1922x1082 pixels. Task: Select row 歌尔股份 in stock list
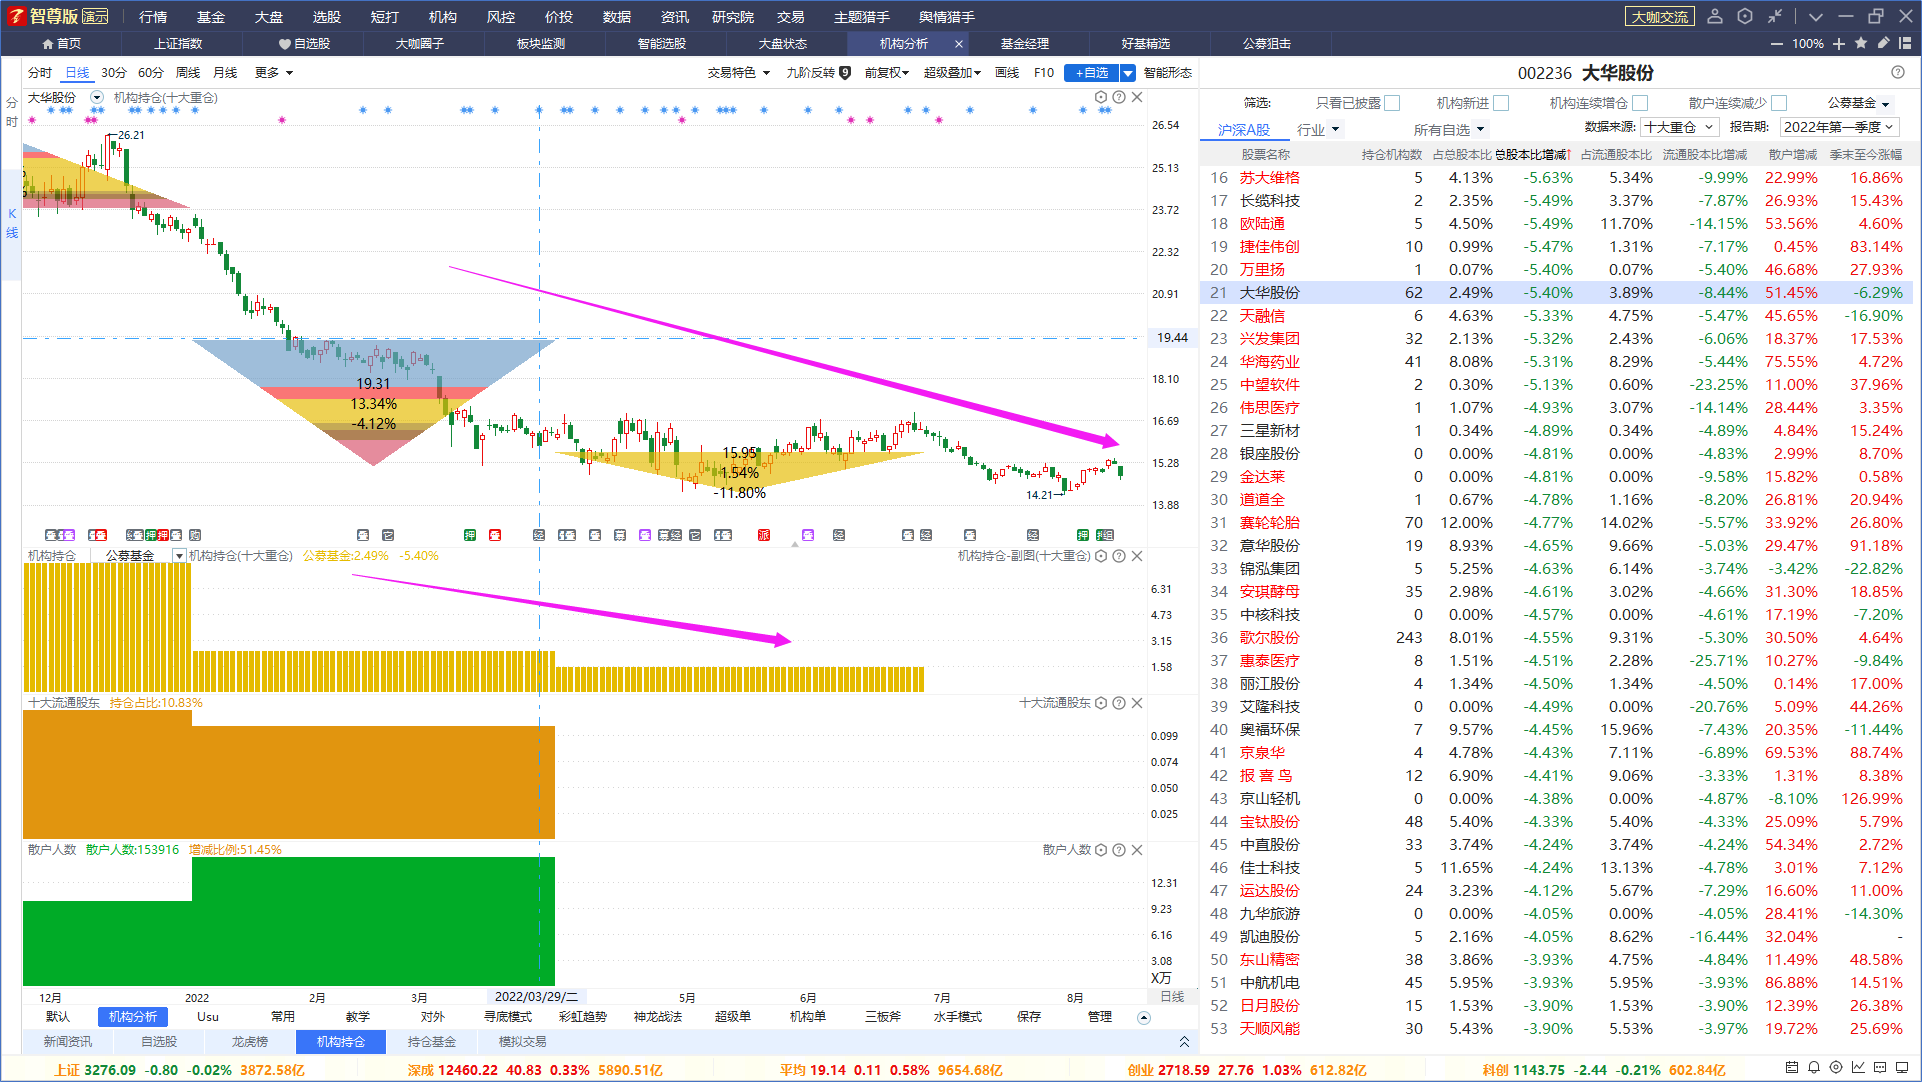[x=1556, y=638]
